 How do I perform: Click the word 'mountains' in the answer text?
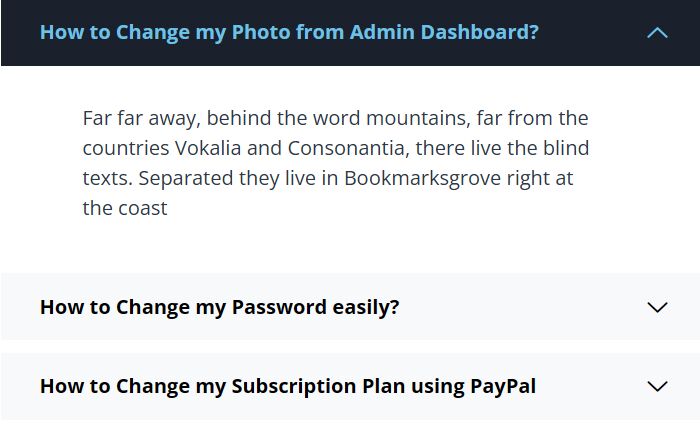pos(417,118)
